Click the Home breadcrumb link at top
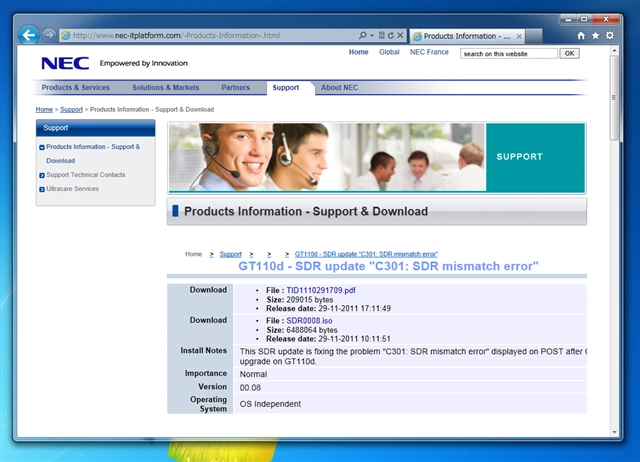This screenshot has width=640, height=462. coord(44,109)
